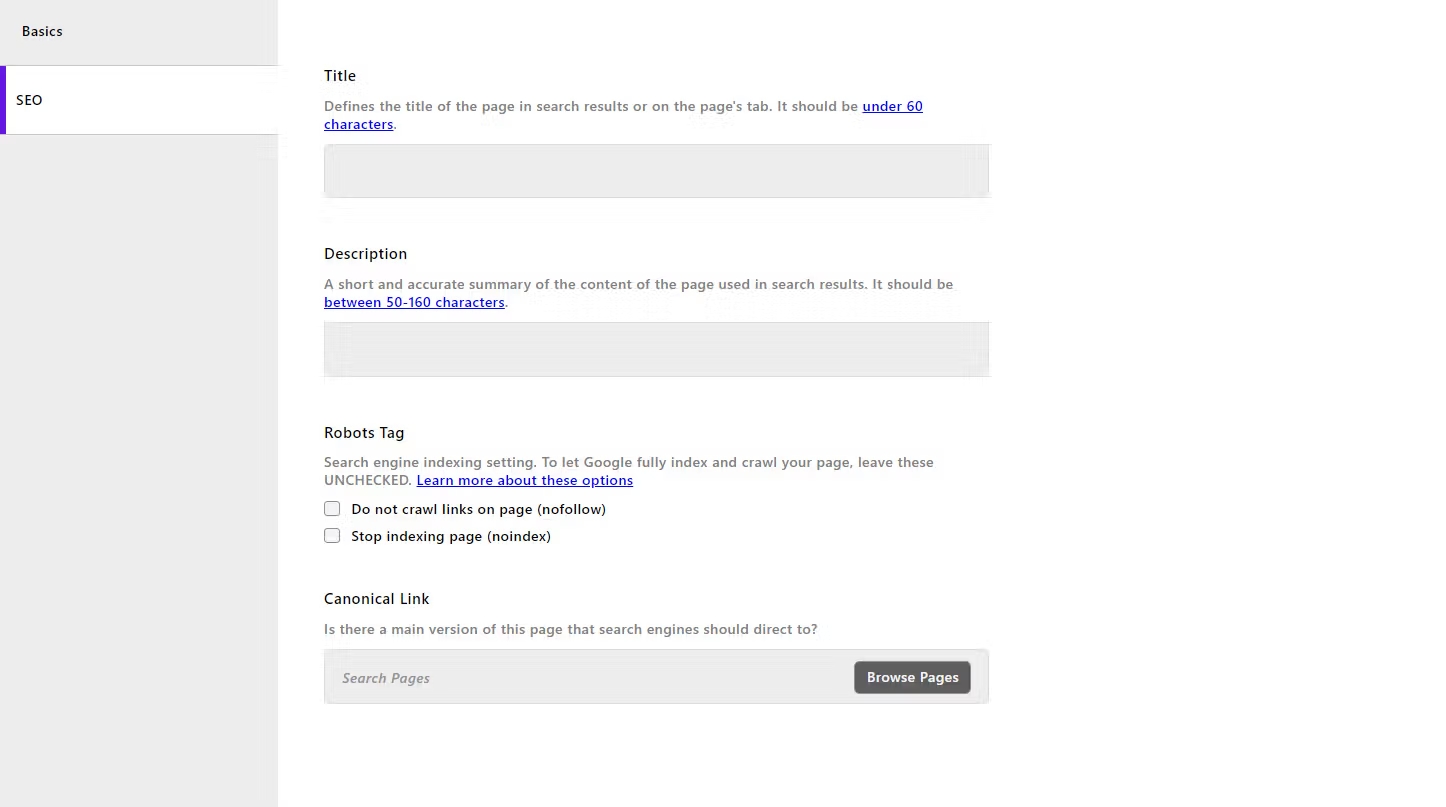Click the Canonical Link heading
Image resolution: width=1446 pixels, height=807 pixels.
(x=377, y=598)
